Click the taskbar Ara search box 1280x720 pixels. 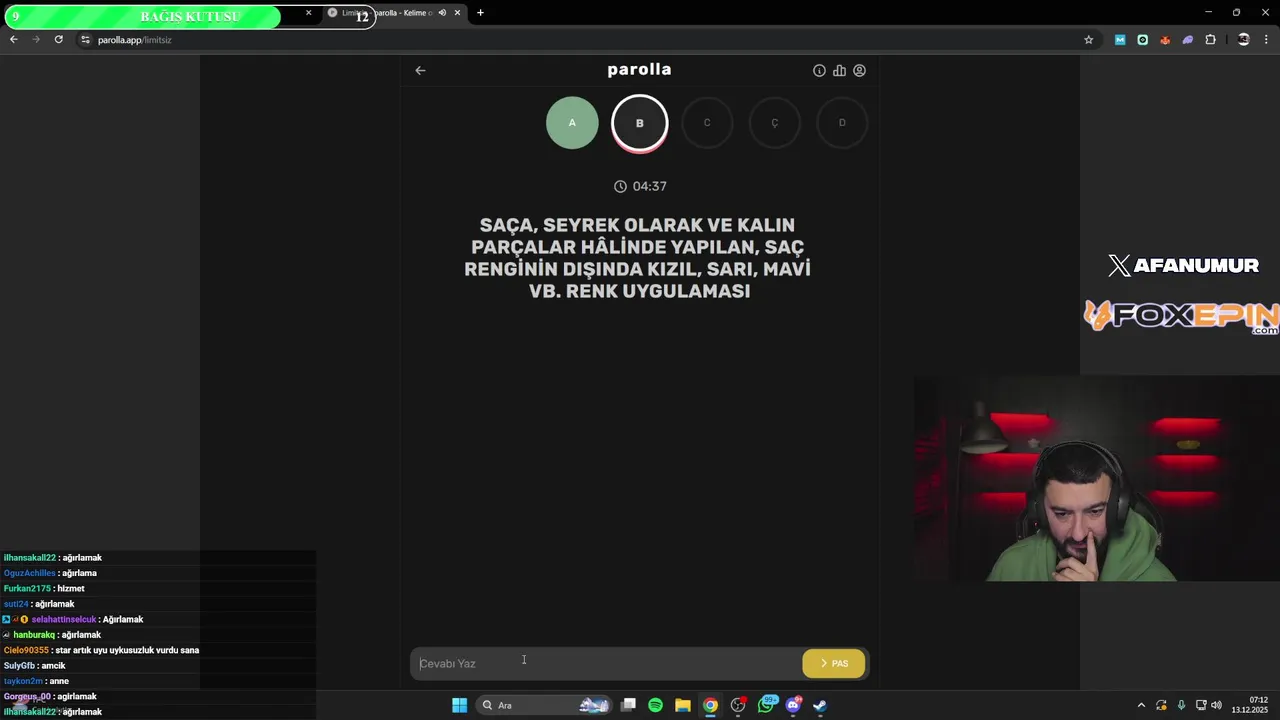tap(545, 705)
